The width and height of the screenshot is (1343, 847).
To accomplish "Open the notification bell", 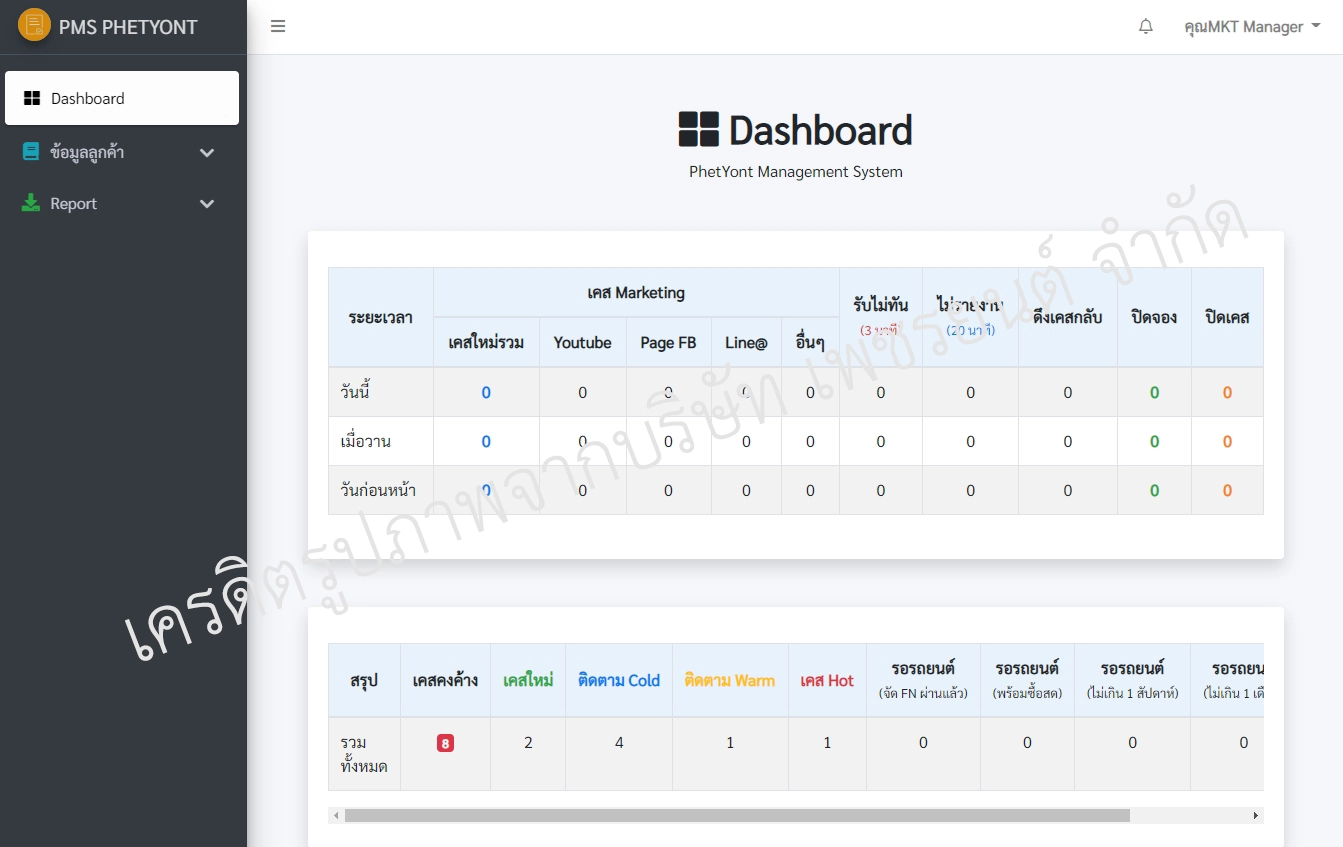I will pos(1146,27).
